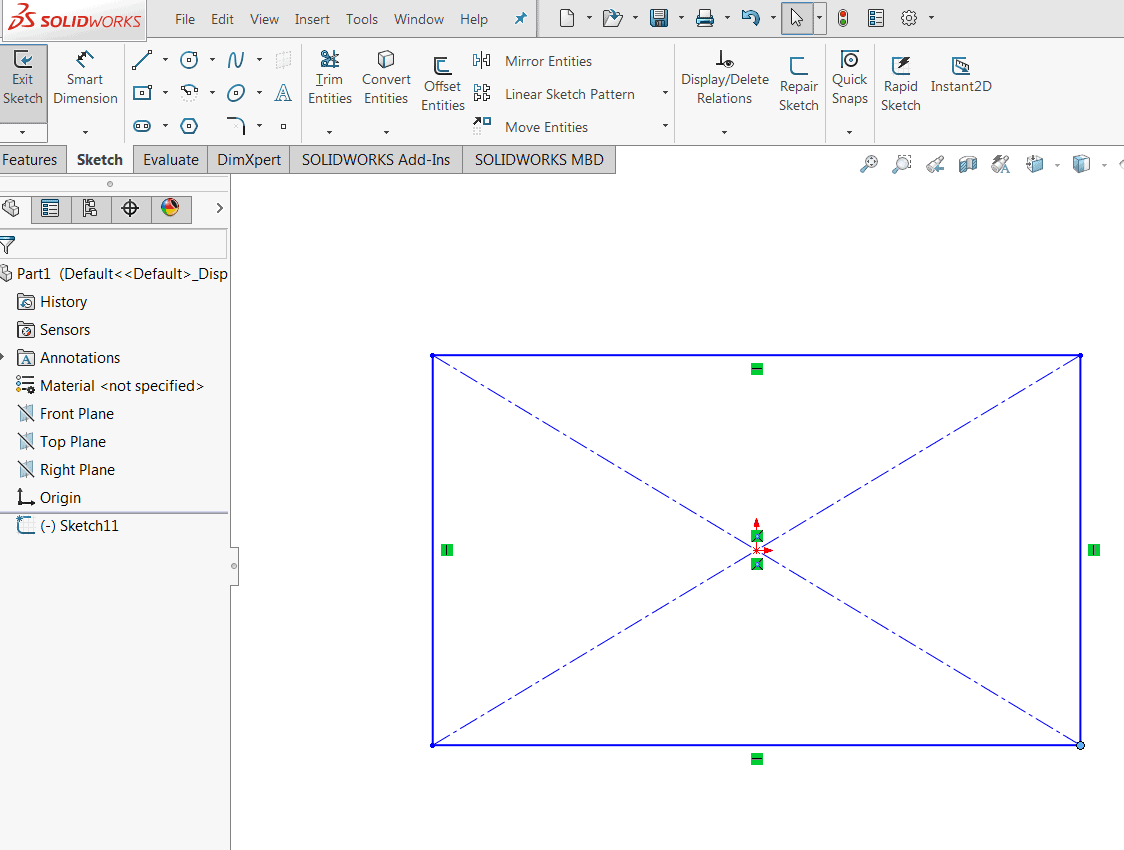Viewport: 1124px width, 850px height.
Task: Expand the Trim Entities dropdown arrow
Action: 330,133
